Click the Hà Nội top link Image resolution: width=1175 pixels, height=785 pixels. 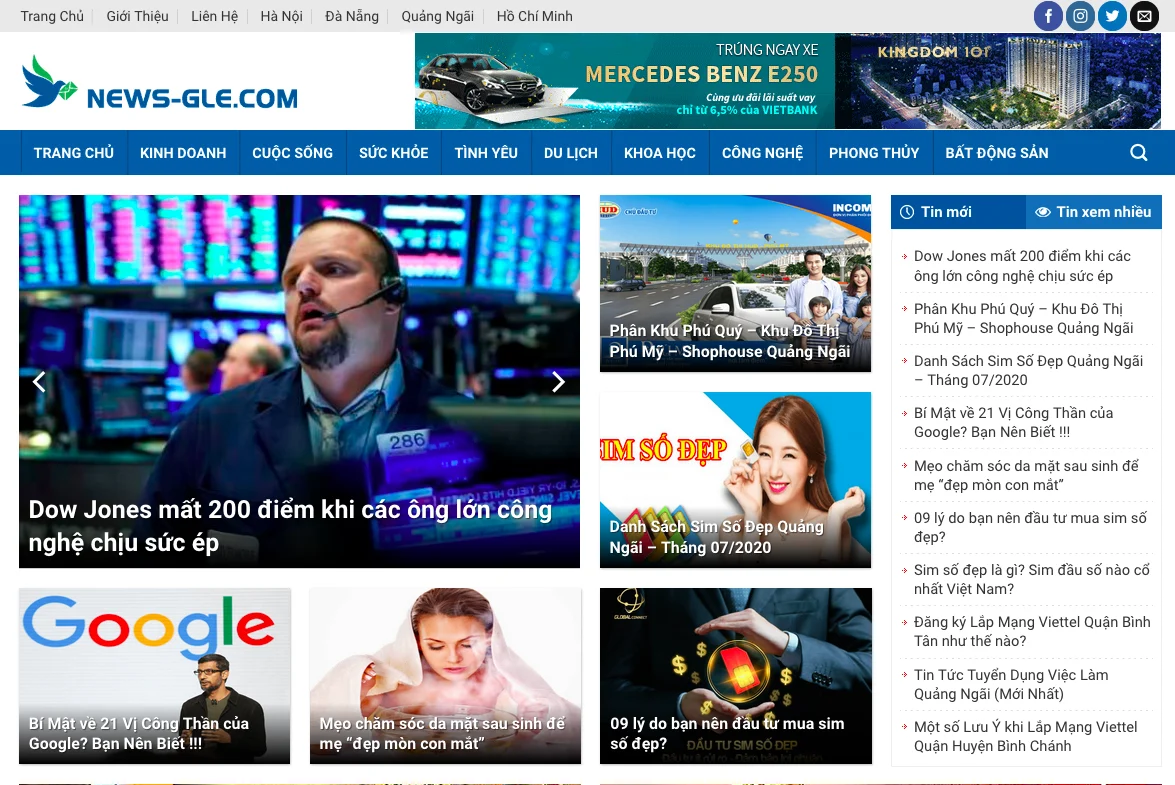coord(281,16)
